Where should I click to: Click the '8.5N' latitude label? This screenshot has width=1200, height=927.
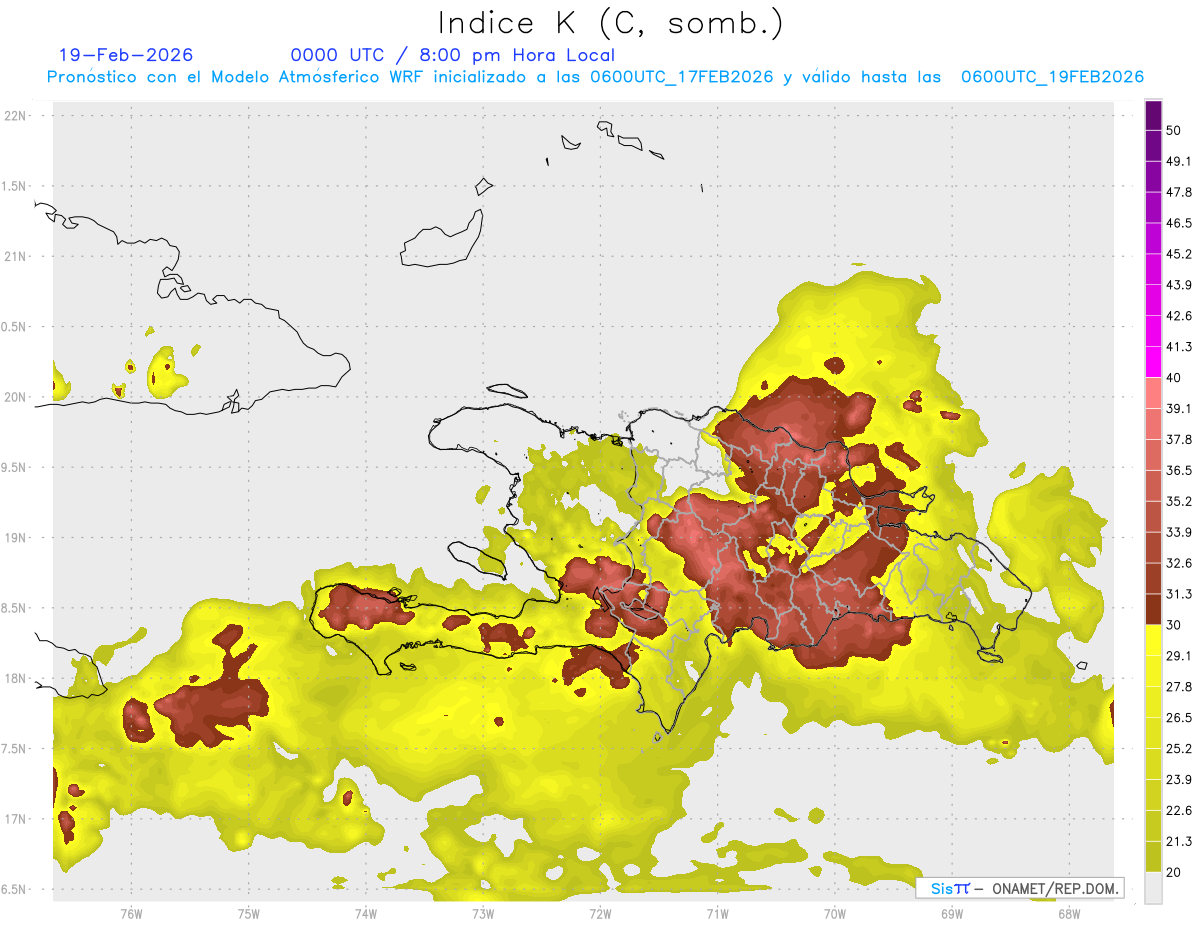click(x=13, y=608)
